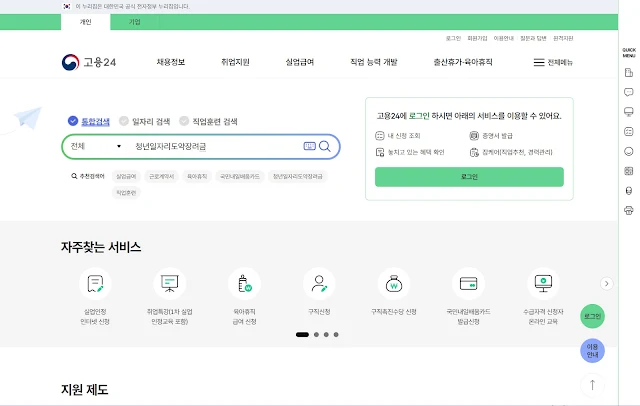Click the 지원 제도 heading text

[84, 389]
